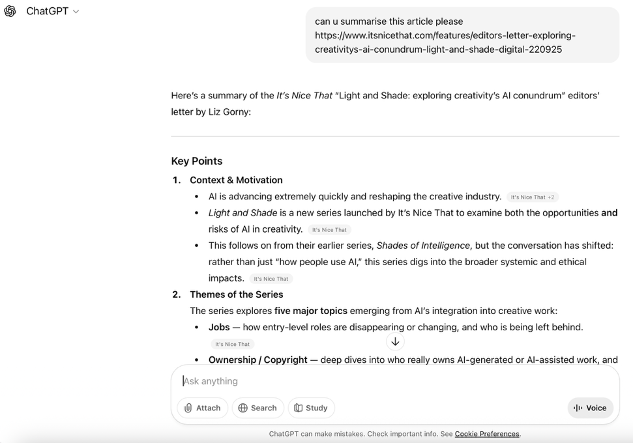This screenshot has width=634, height=444.
Task: Open the citation chip under the Jobs bullet
Action: click(232, 344)
